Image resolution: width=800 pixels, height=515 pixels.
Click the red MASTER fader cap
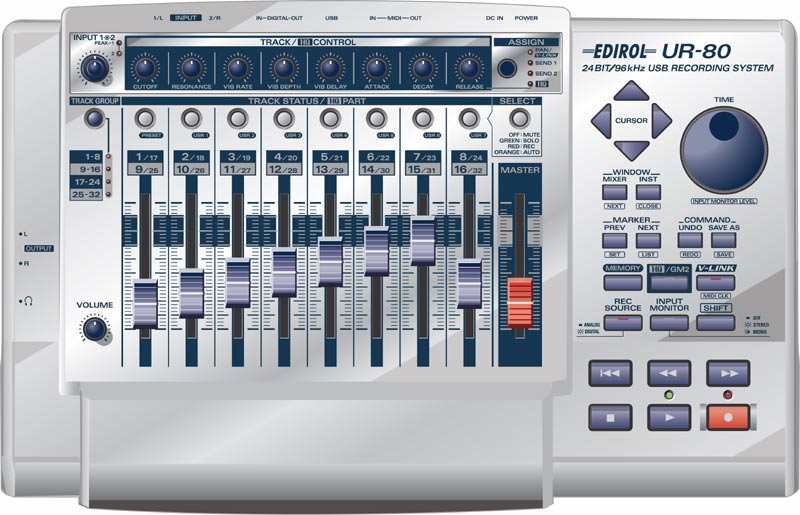520,302
